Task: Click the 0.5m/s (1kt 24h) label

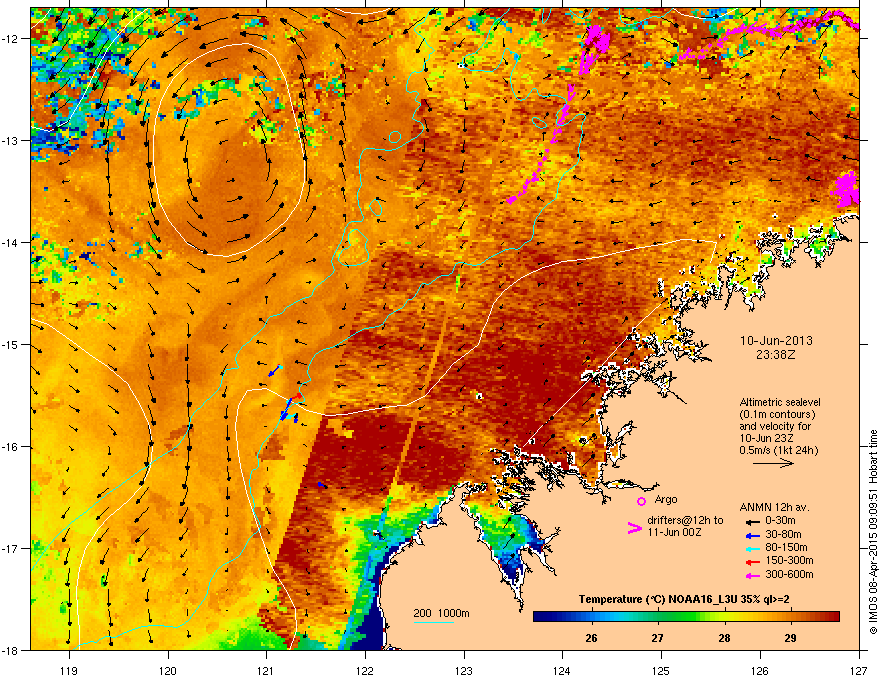Action: [x=778, y=450]
